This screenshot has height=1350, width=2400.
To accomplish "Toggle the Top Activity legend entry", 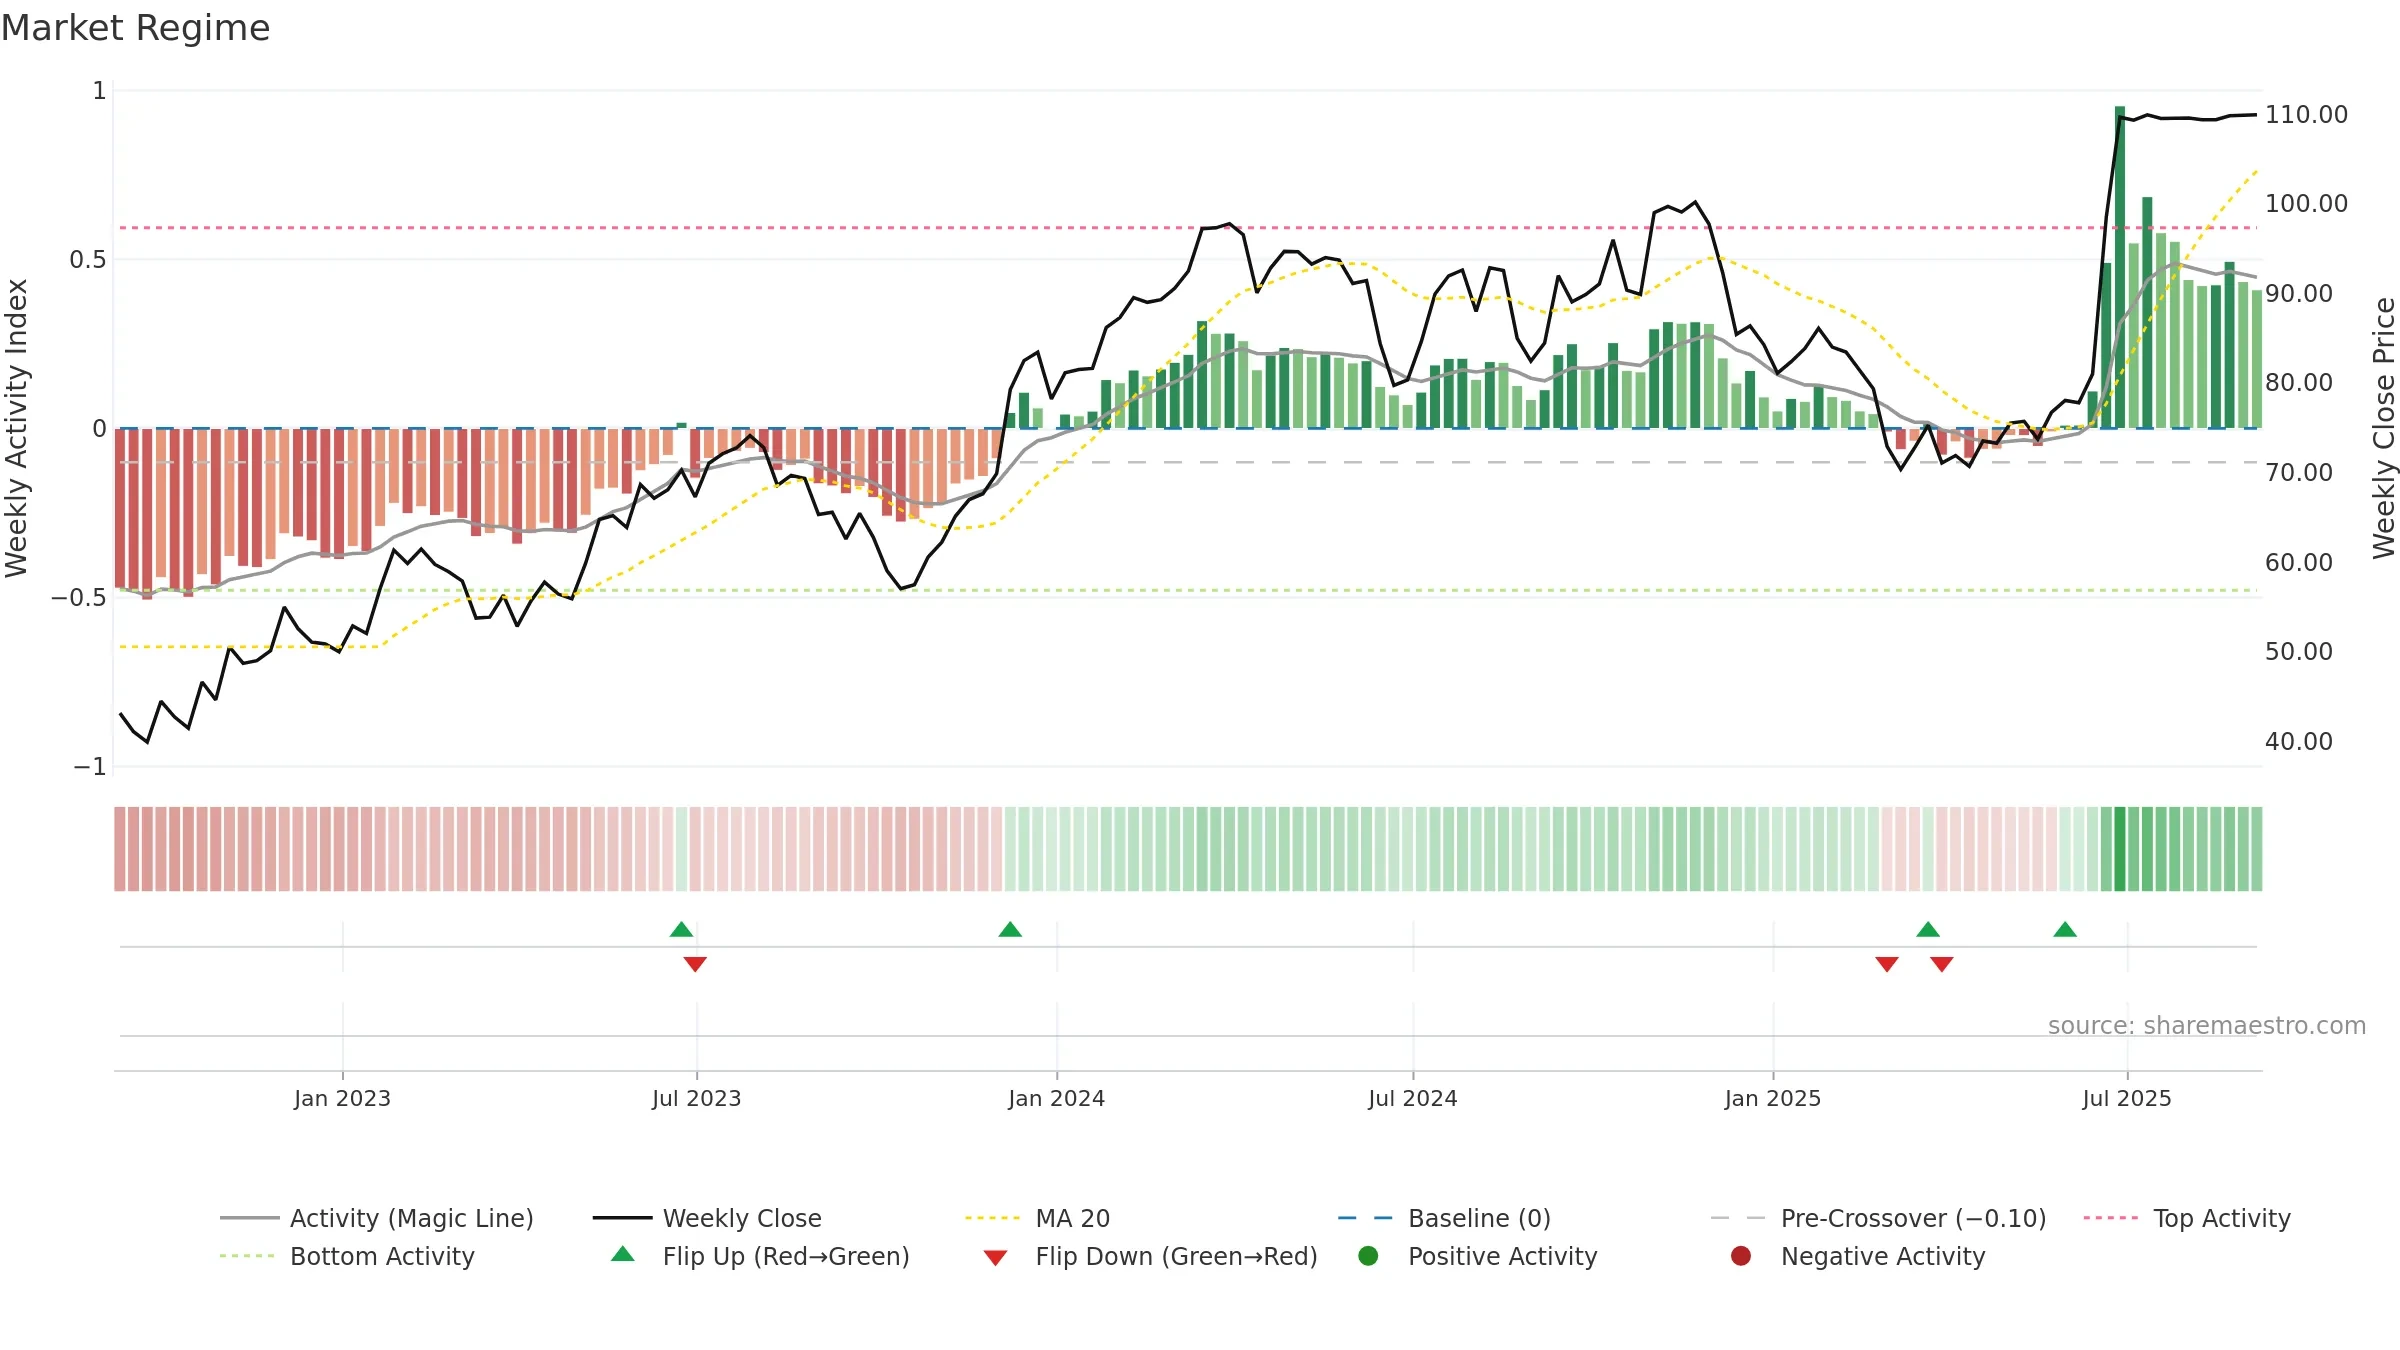I will [2186, 1218].
